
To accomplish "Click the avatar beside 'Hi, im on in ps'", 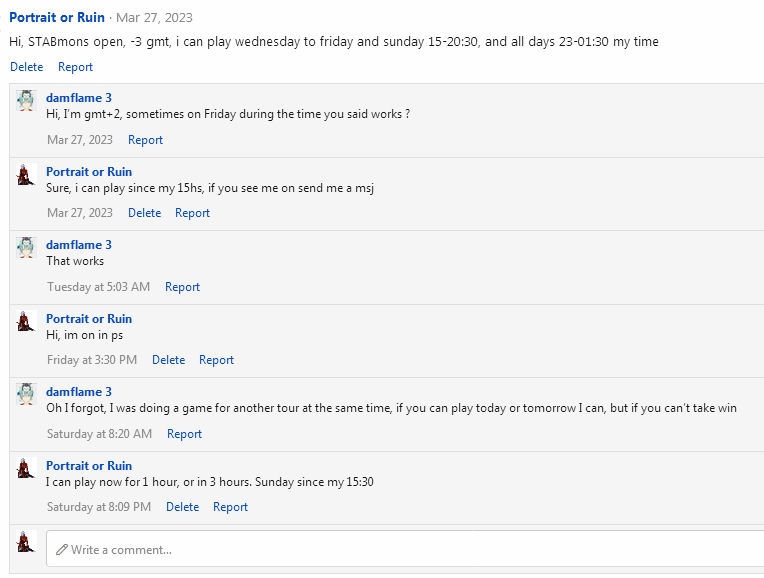I will click(27, 322).
